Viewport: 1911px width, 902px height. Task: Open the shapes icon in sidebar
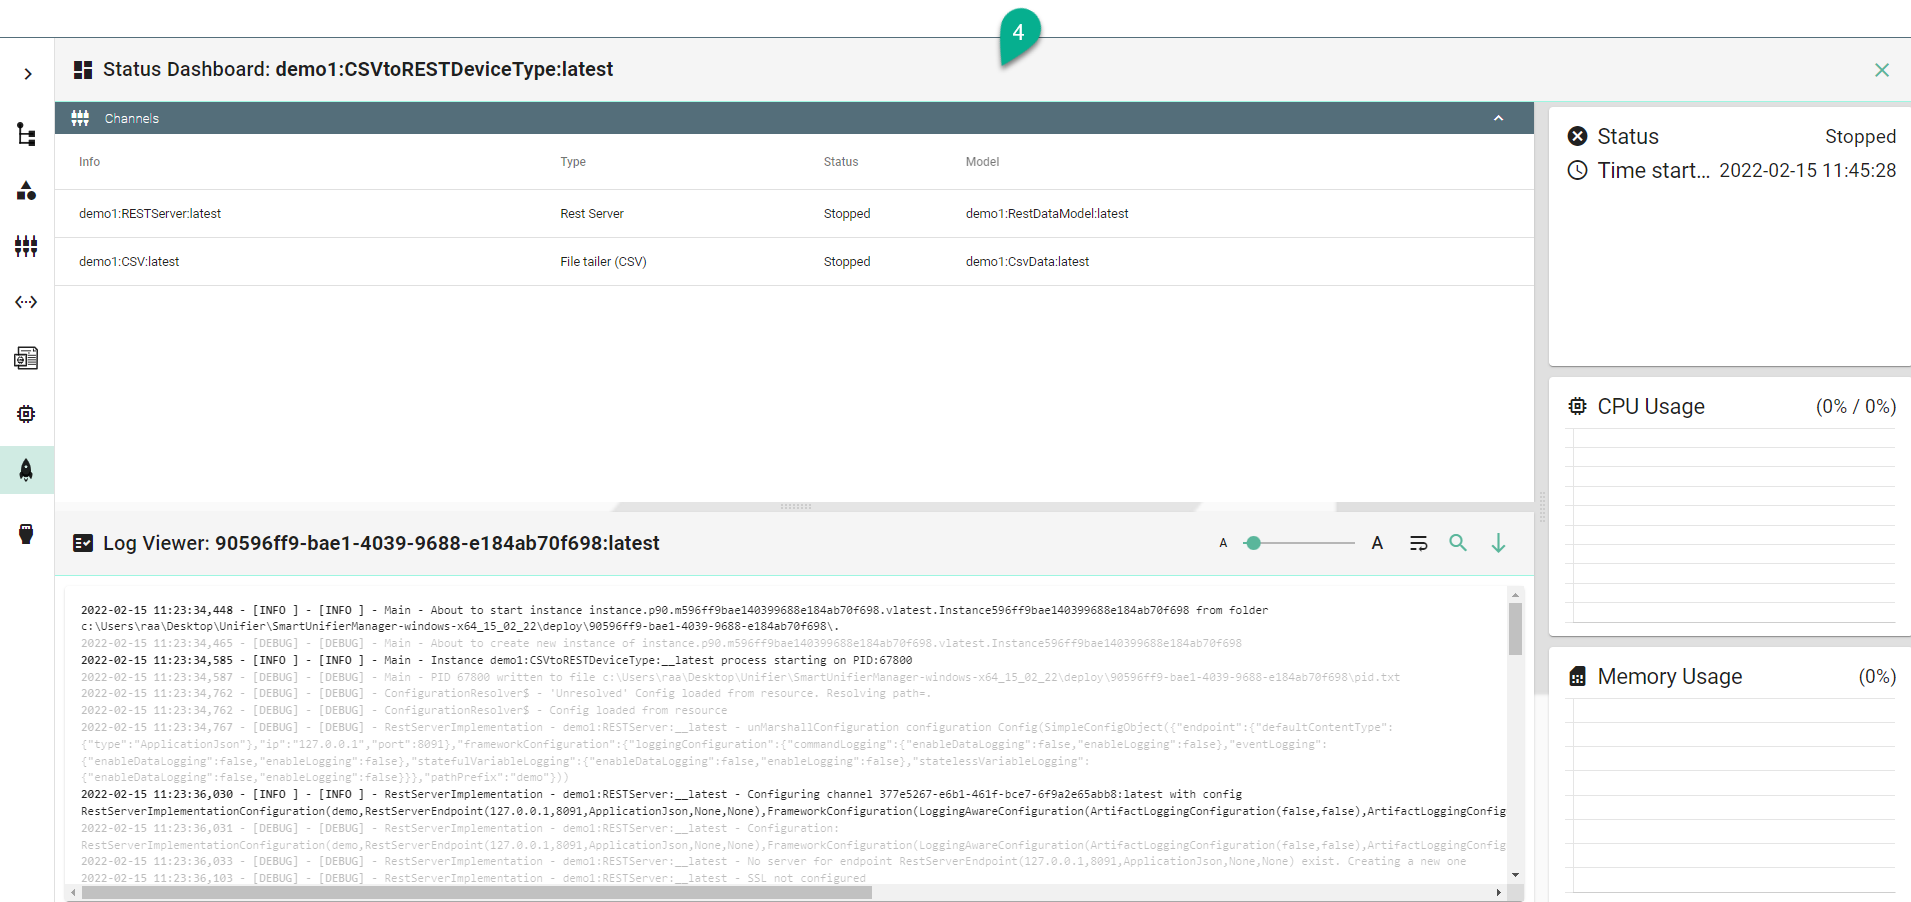(27, 190)
